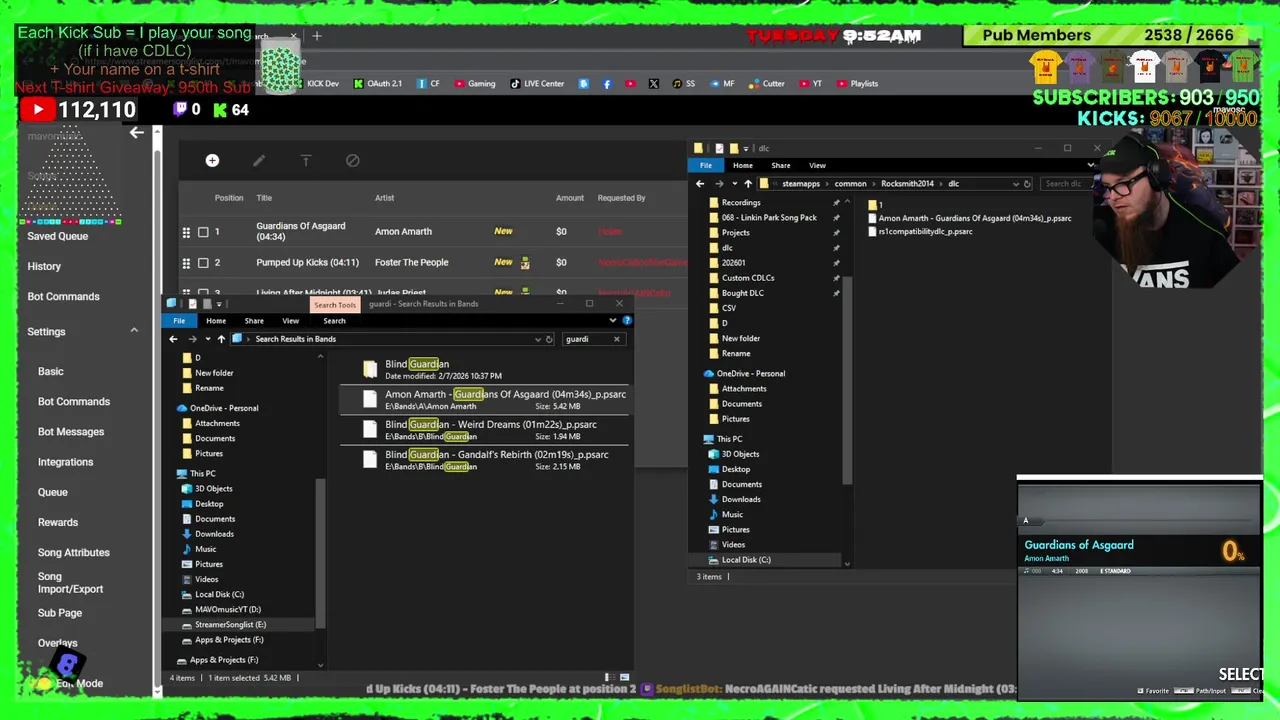Open address history dropdown in search window
This screenshot has height=720, width=1280.
(537, 339)
